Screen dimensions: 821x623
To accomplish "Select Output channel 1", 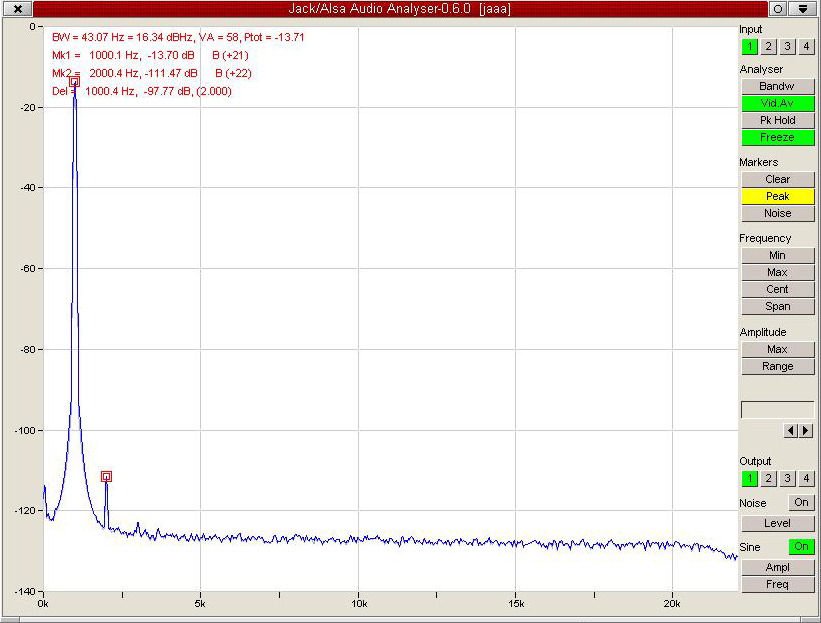I will point(749,478).
